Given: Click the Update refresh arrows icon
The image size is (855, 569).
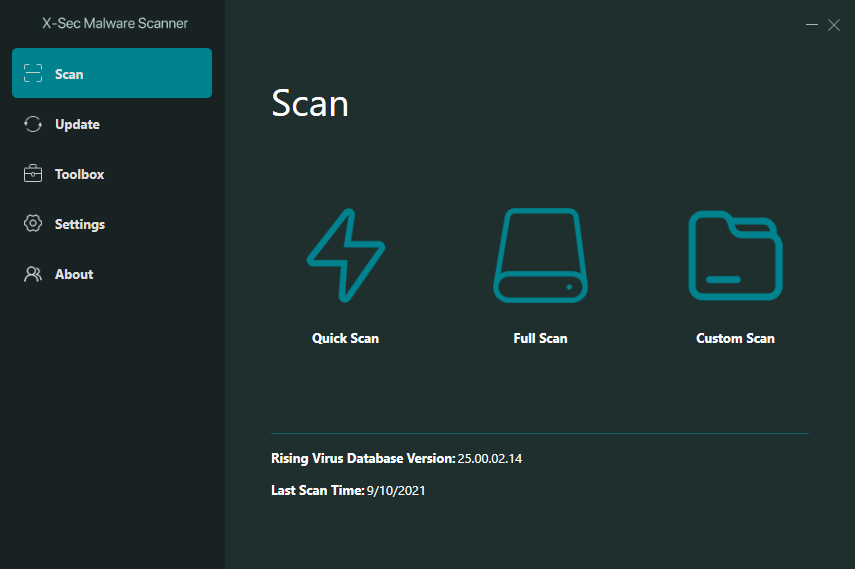Looking at the screenshot, I should 33,124.
